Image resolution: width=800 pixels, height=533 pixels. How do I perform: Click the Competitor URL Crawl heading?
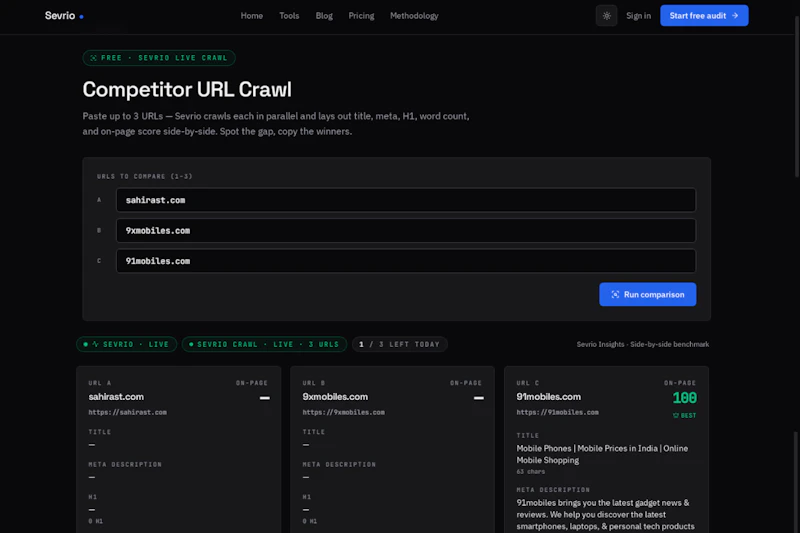187,90
